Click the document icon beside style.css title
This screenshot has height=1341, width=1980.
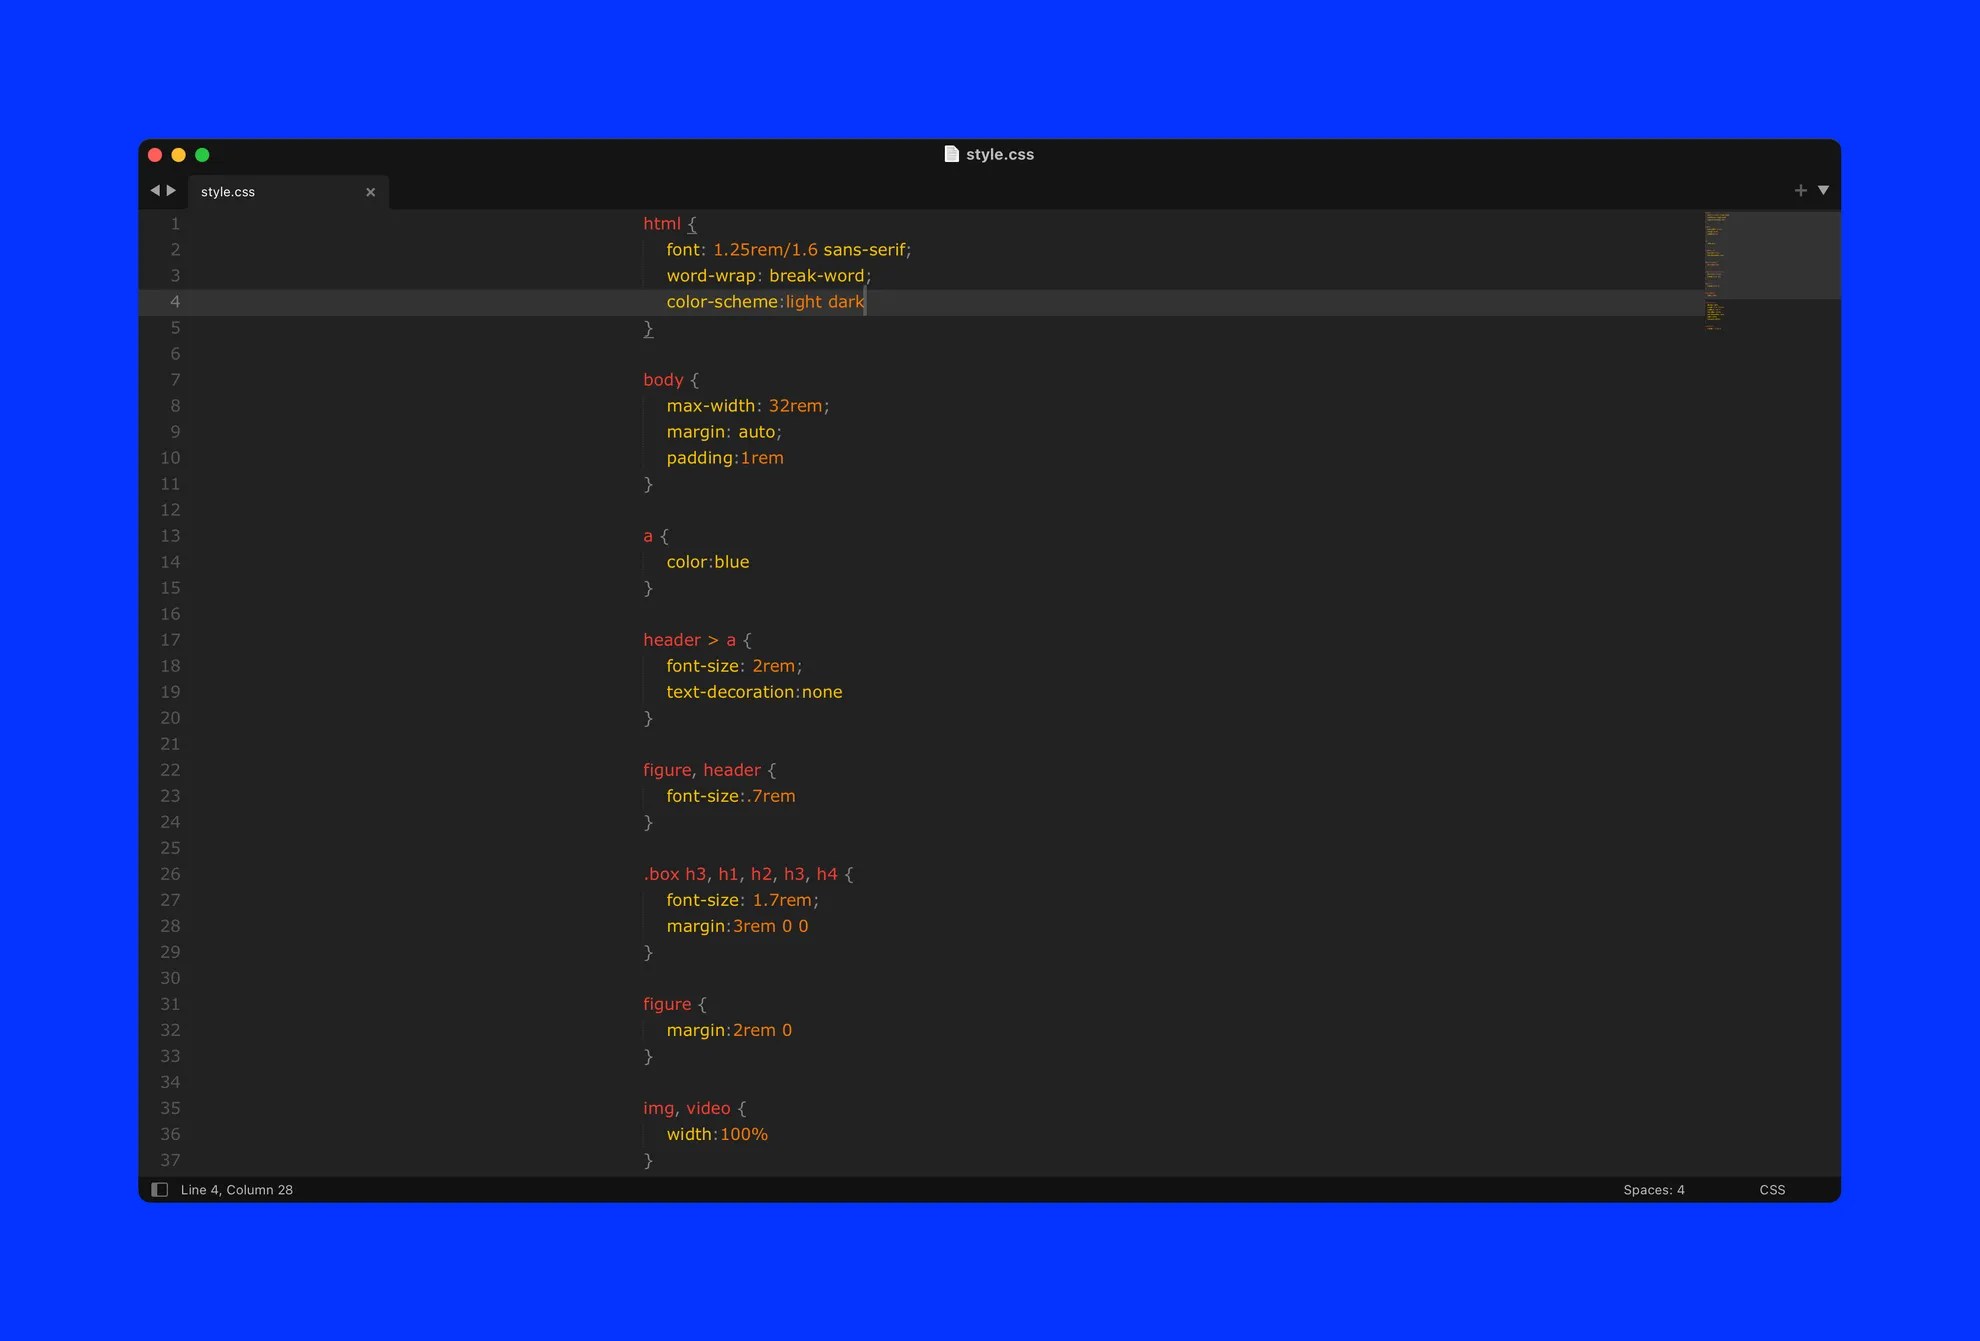click(951, 154)
